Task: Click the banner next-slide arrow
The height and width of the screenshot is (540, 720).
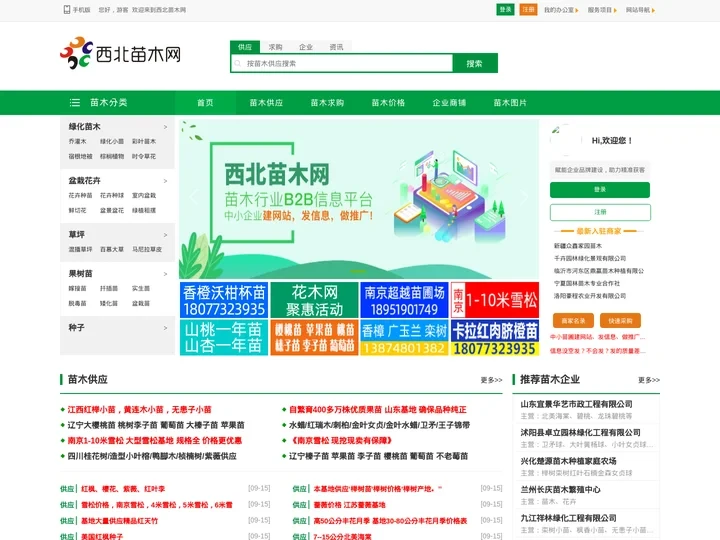Action: tap(524, 197)
